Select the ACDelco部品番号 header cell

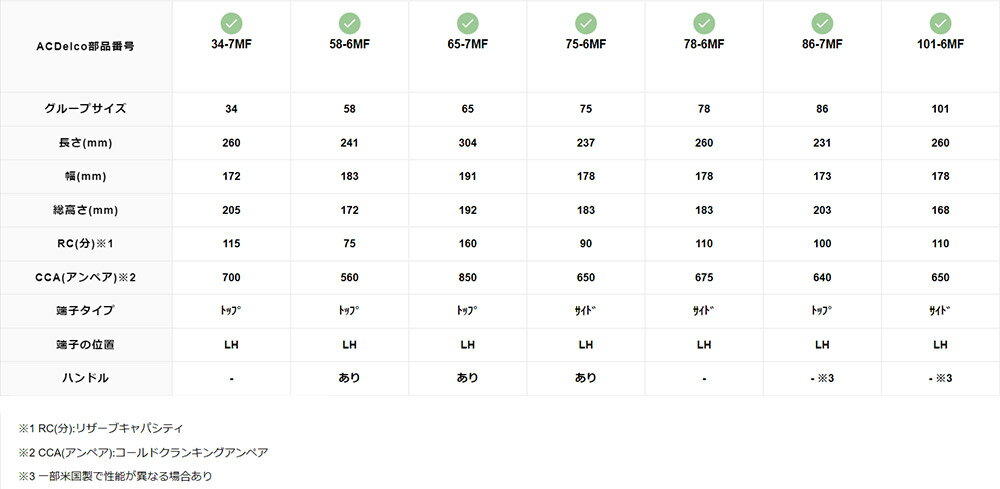[x=86, y=44]
